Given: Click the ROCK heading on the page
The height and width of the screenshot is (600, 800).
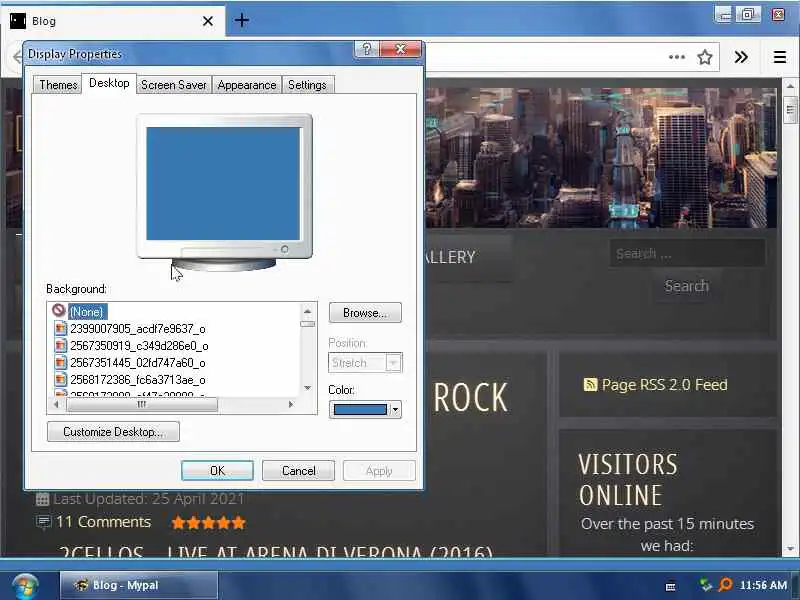Looking at the screenshot, I should click(470, 397).
